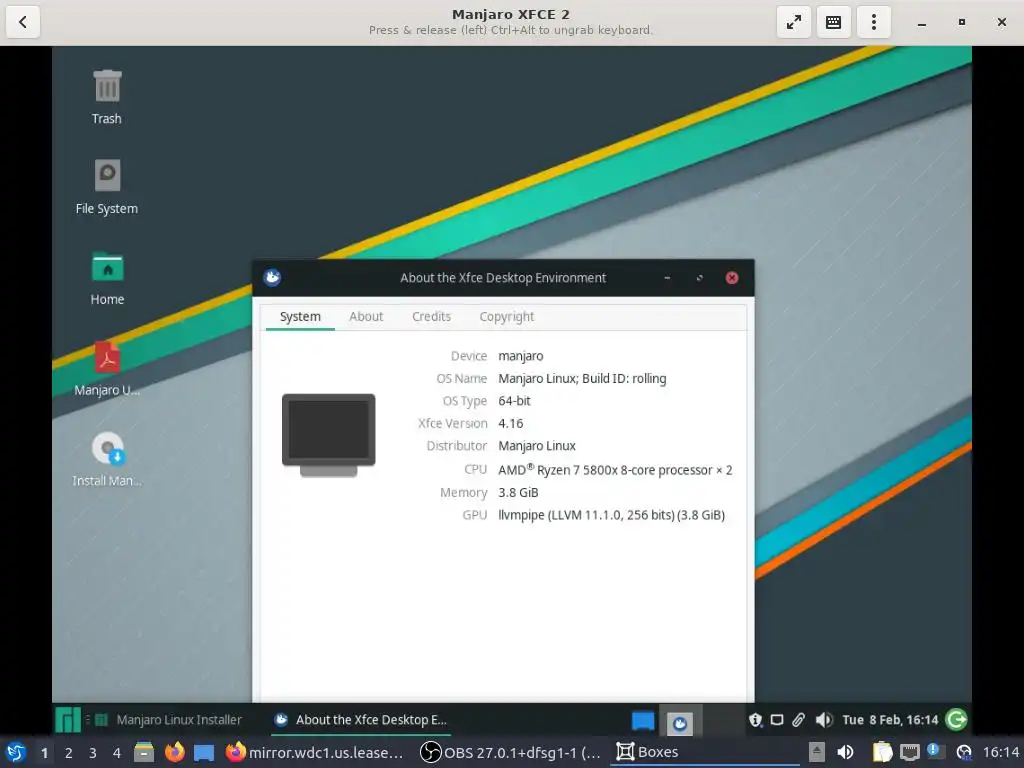Select the Memory value 3.8 GiB
This screenshot has height=768, width=1024.
[518, 492]
